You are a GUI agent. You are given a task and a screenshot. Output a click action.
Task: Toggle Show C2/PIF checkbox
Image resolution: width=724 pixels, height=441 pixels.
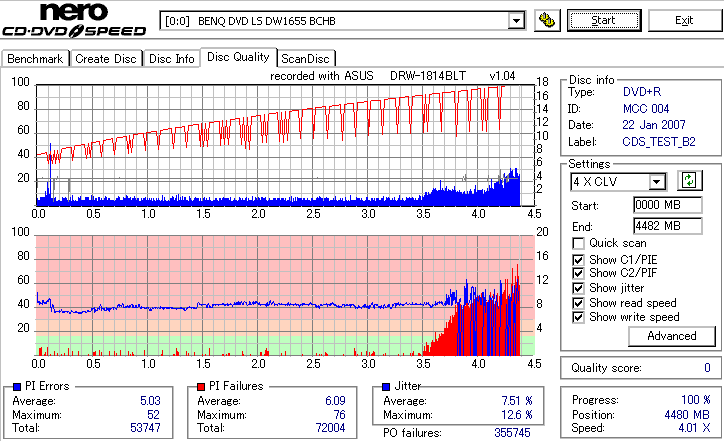coord(578,273)
